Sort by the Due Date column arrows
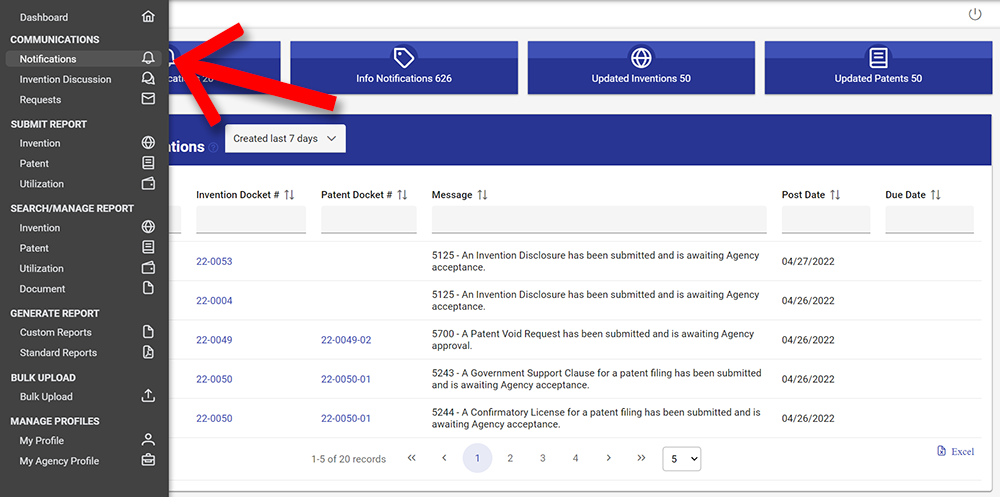Viewport: 1000px width, 497px height. click(x=936, y=195)
